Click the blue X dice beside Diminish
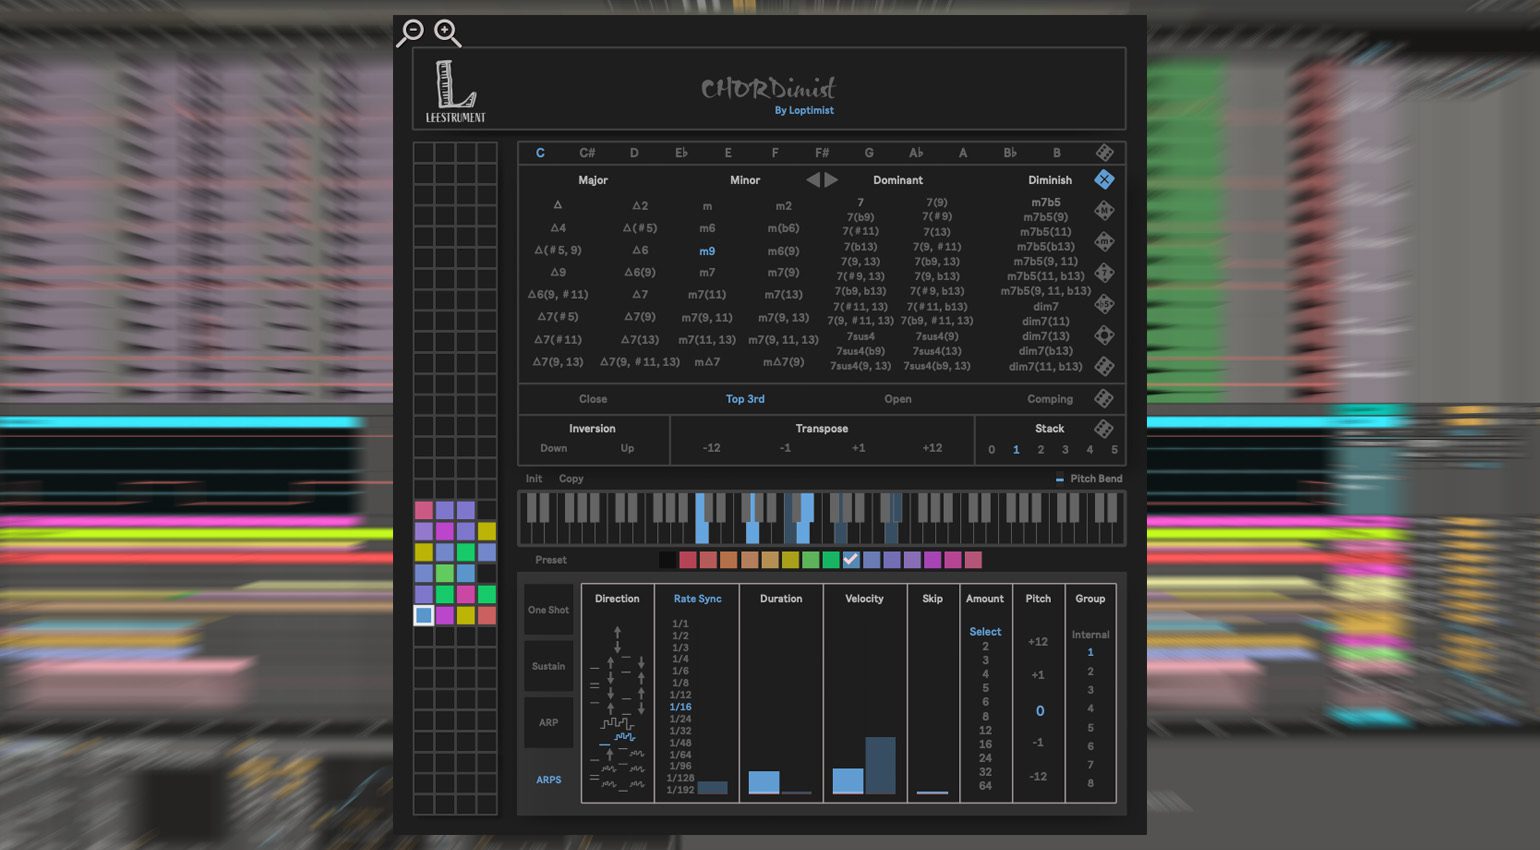Image resolution: width=1540 pixels, height=850 pixels. coord(1104,180)
